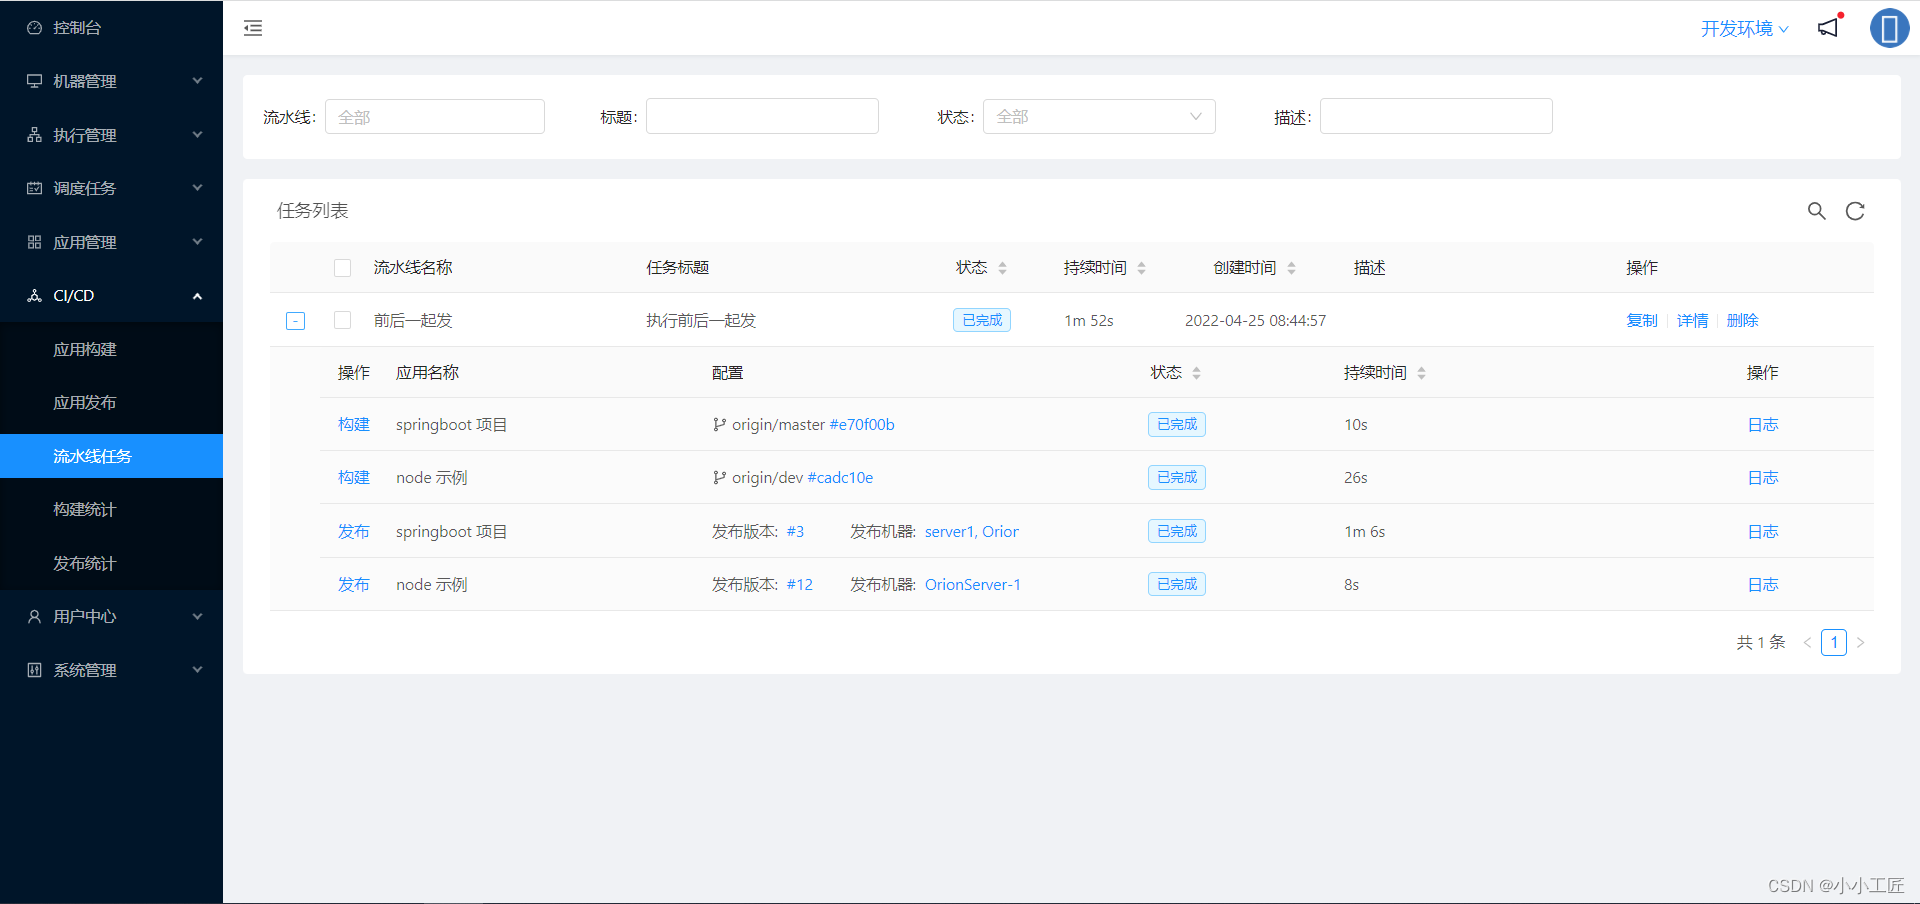Collapse the expanded 前后一起发 row

tap(295, 321)
